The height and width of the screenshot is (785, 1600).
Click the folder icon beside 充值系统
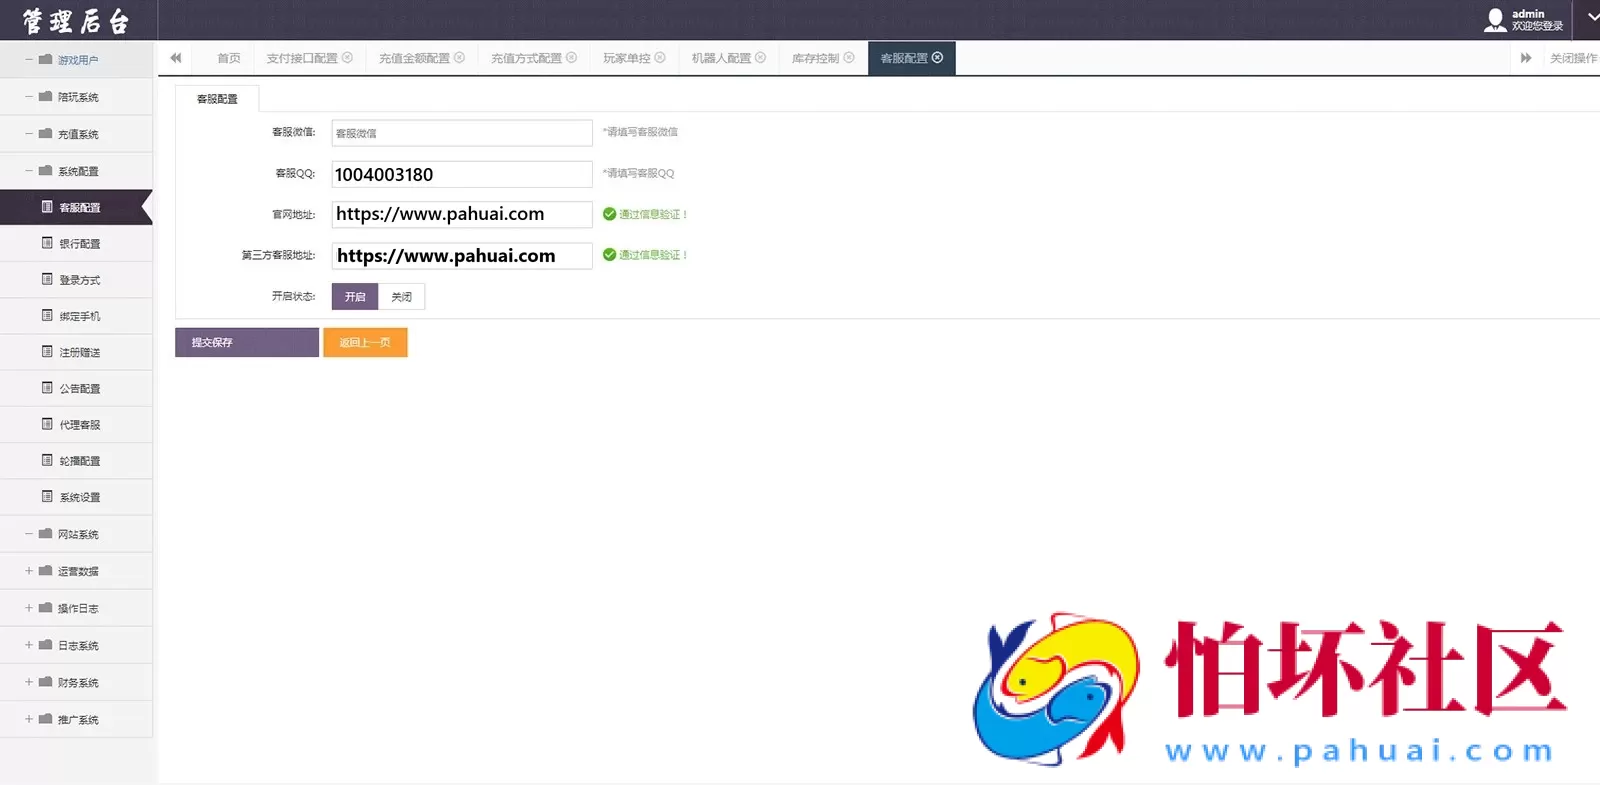pyautogui.click(x=45, y=134)
